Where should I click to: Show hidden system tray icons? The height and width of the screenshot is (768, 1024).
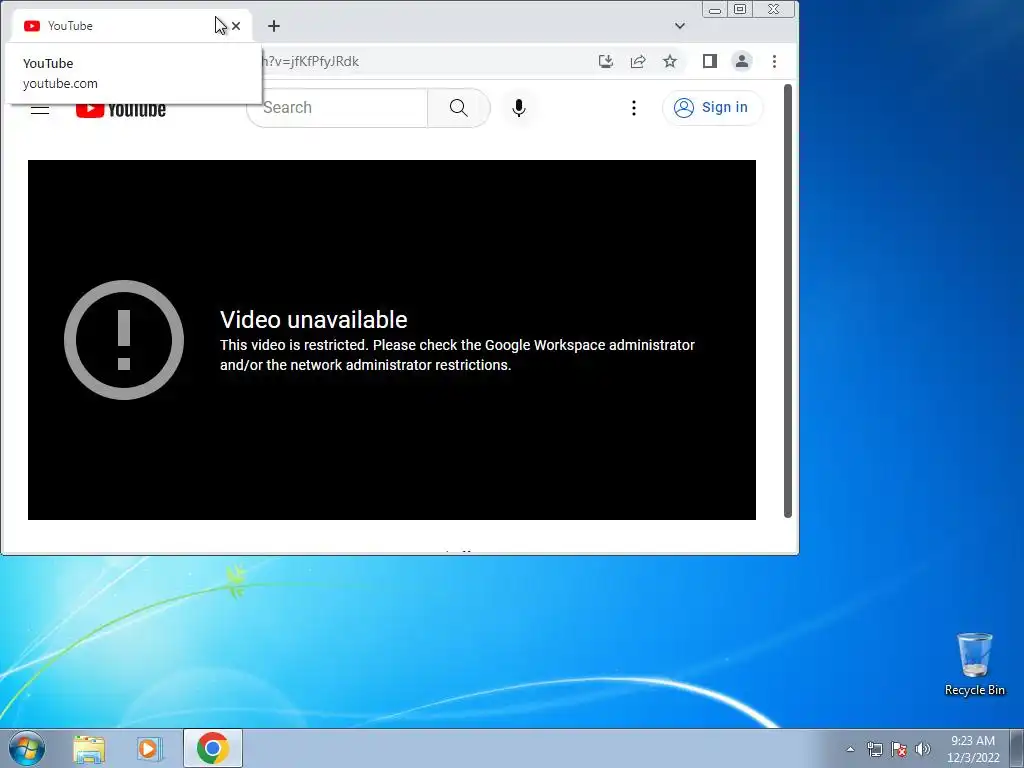pyautogui.click(x=850, y=749)
